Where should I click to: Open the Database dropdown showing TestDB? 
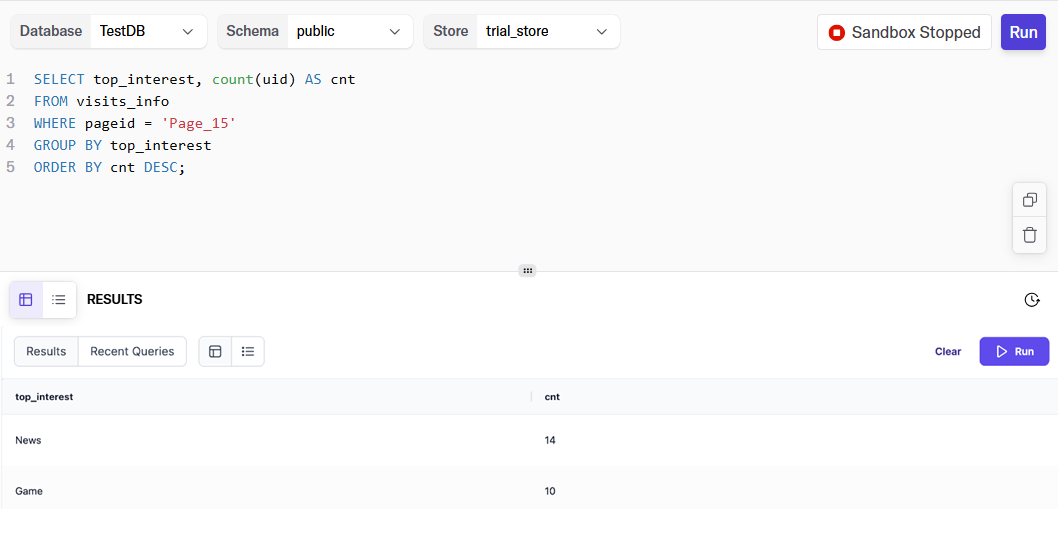pyautogui.click(x=148, y=31)
